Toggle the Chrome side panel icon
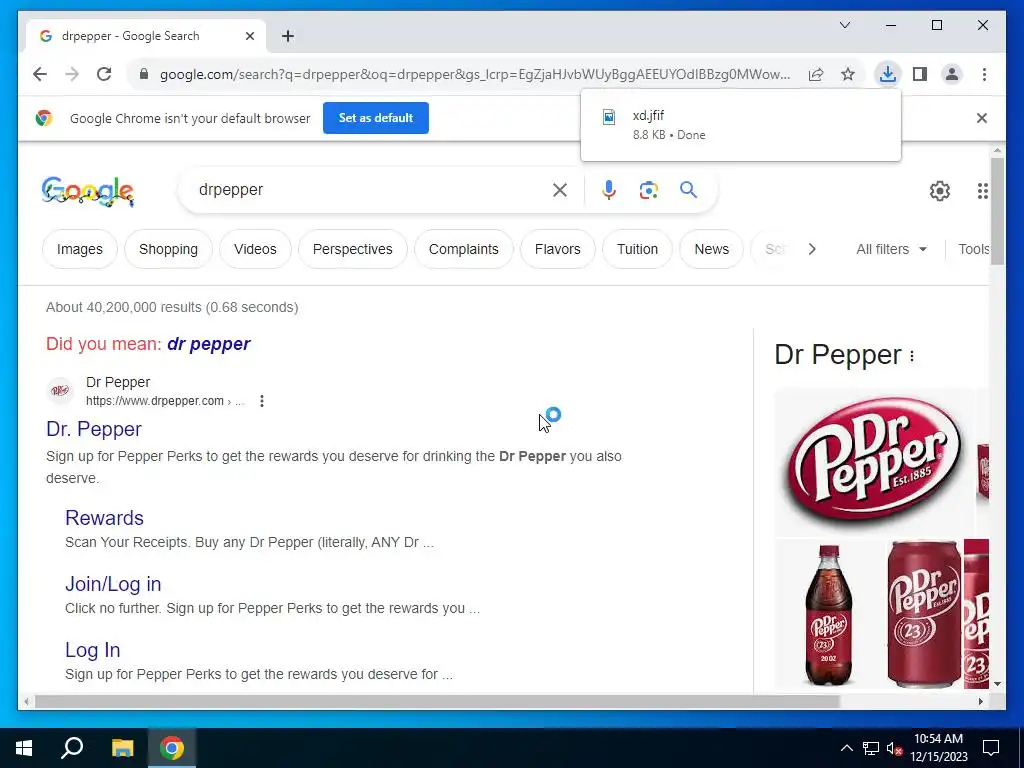The height and width of the screenshot is (768, 1024). [920, 74]
